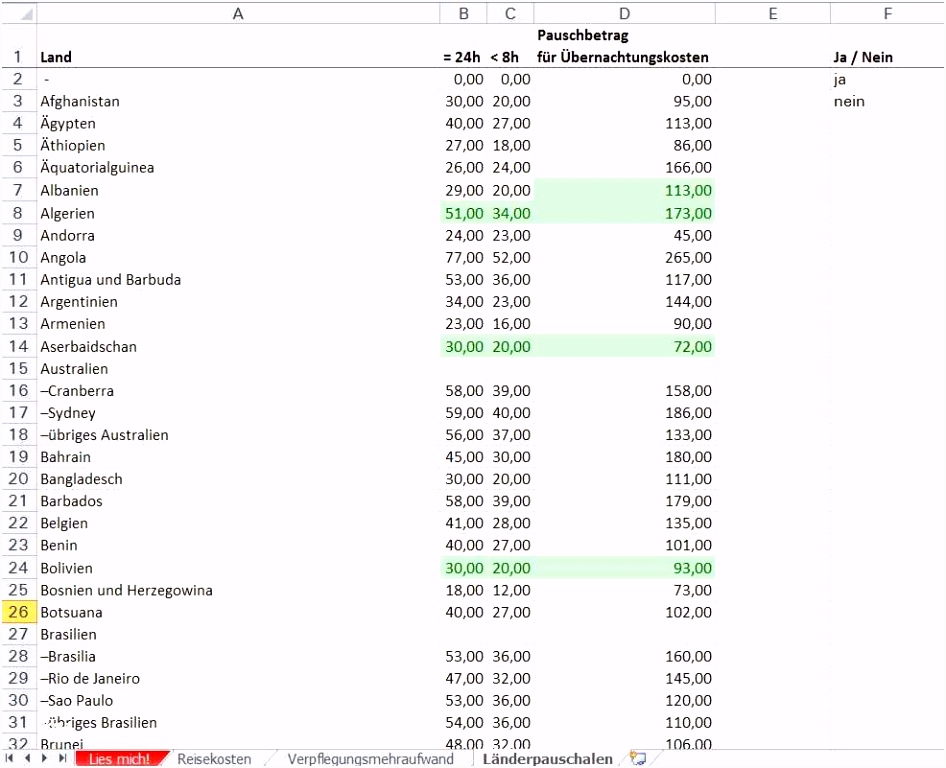This screenshot has width=946, height=768.
Task: Click the 'Benin' cell
Action: tap(238, 545)
